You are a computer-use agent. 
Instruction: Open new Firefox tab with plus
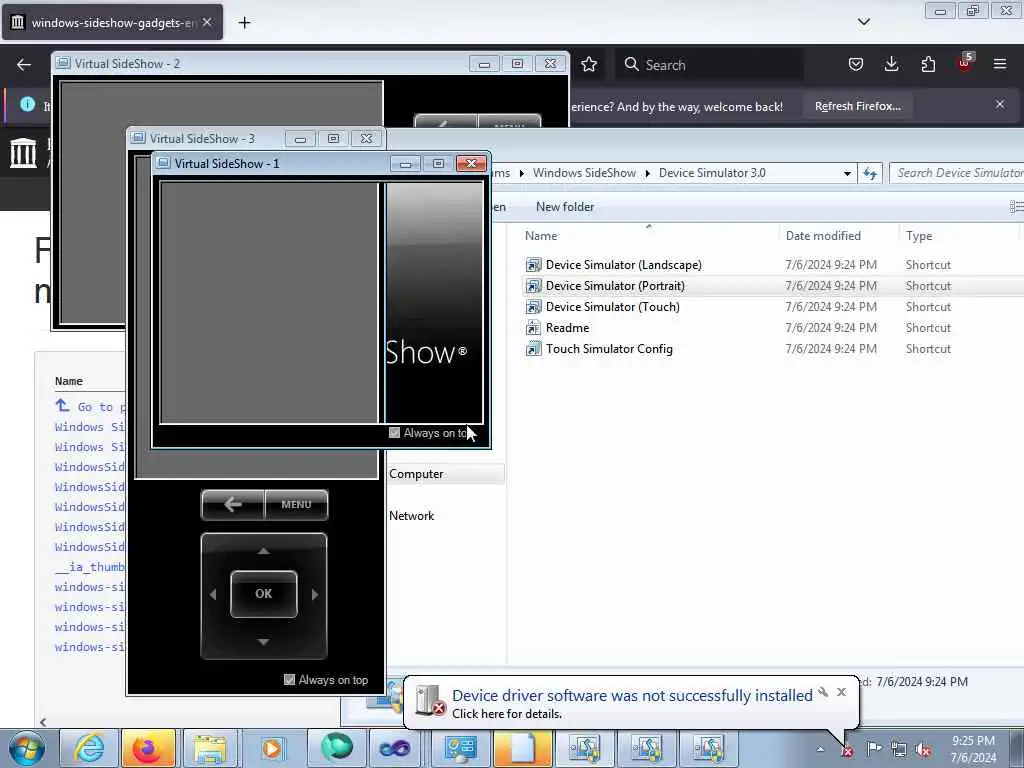point(244,23)
